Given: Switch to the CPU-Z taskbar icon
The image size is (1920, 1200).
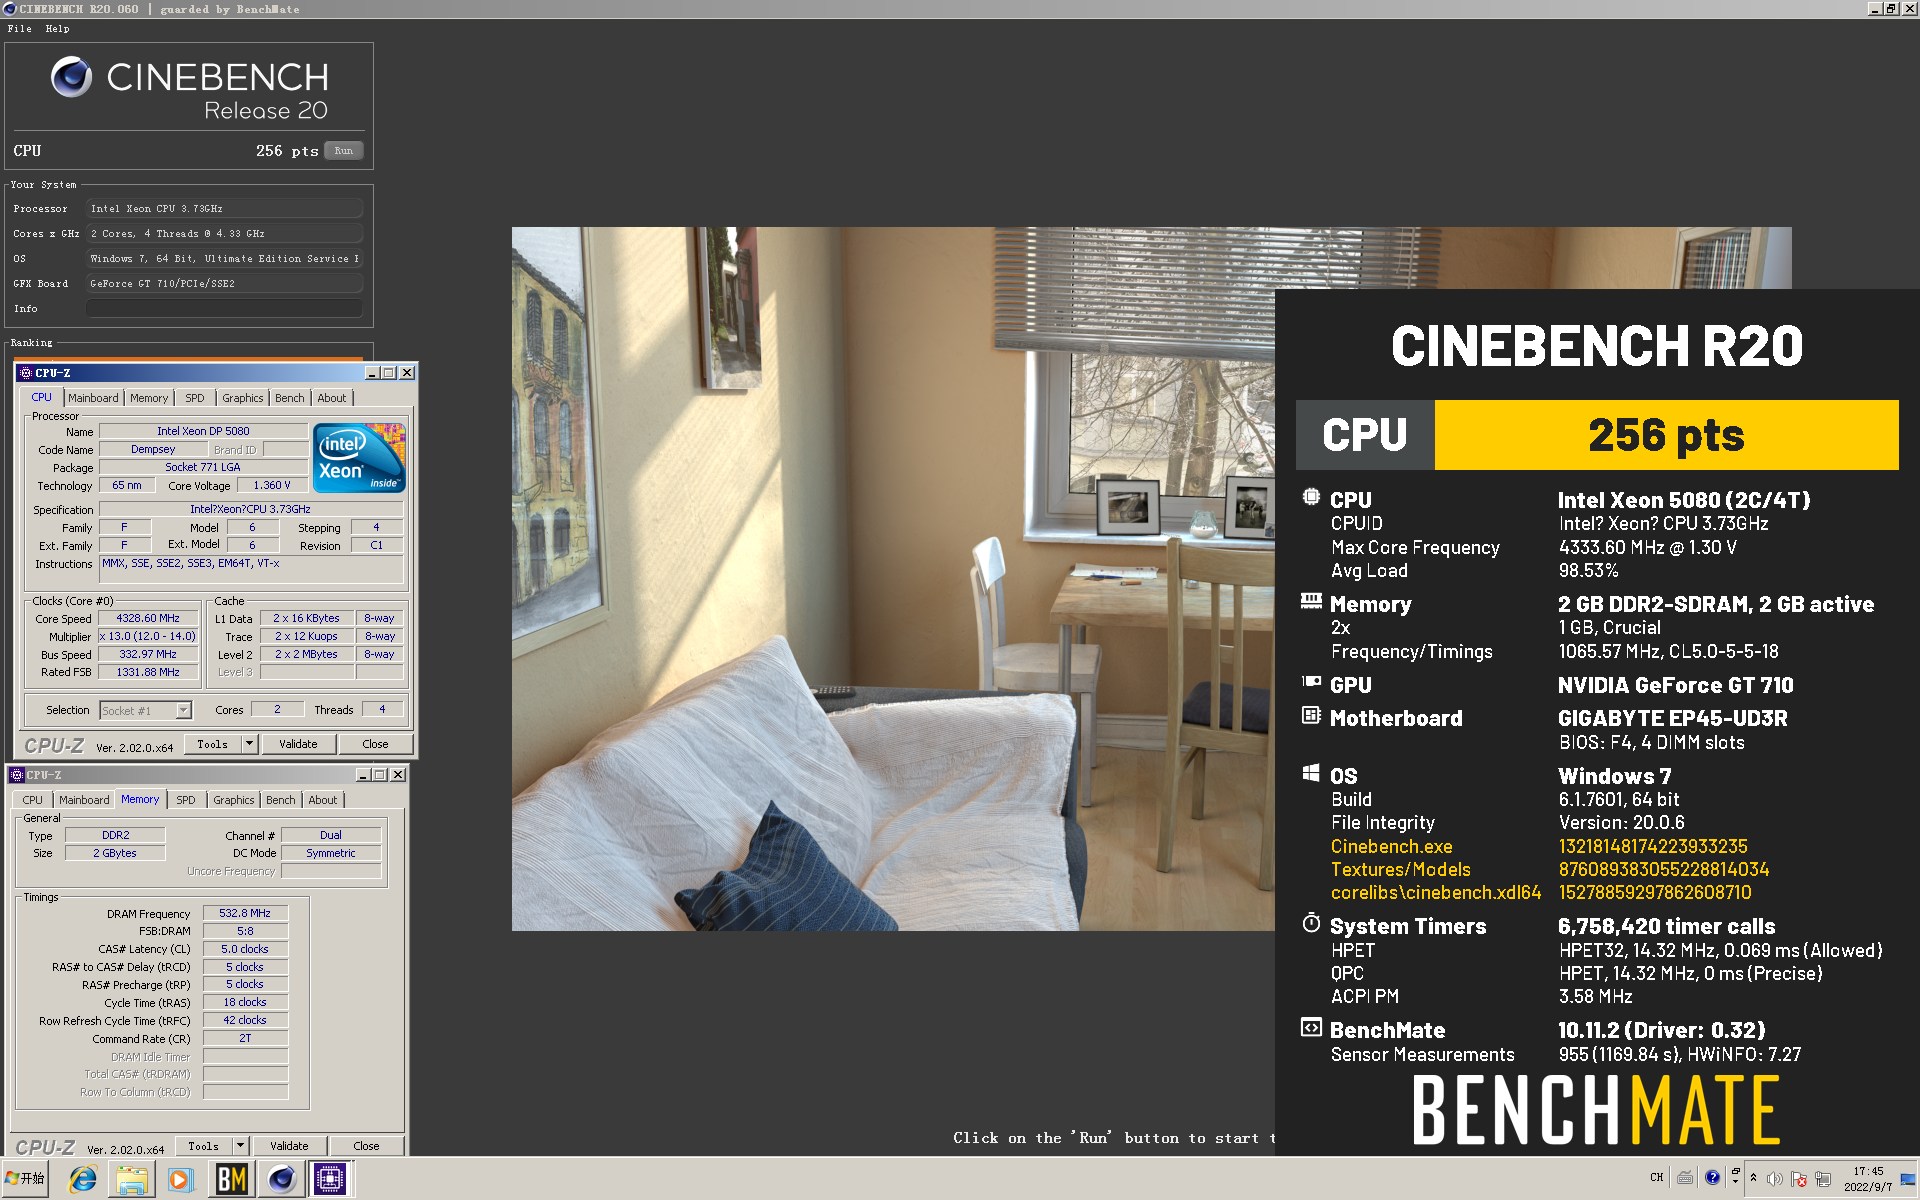Looking at the screenshot, I should point(330,1180).
